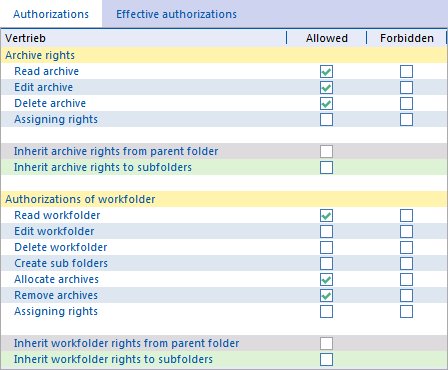Click the Allowed column header

click(x=327, y=38)
